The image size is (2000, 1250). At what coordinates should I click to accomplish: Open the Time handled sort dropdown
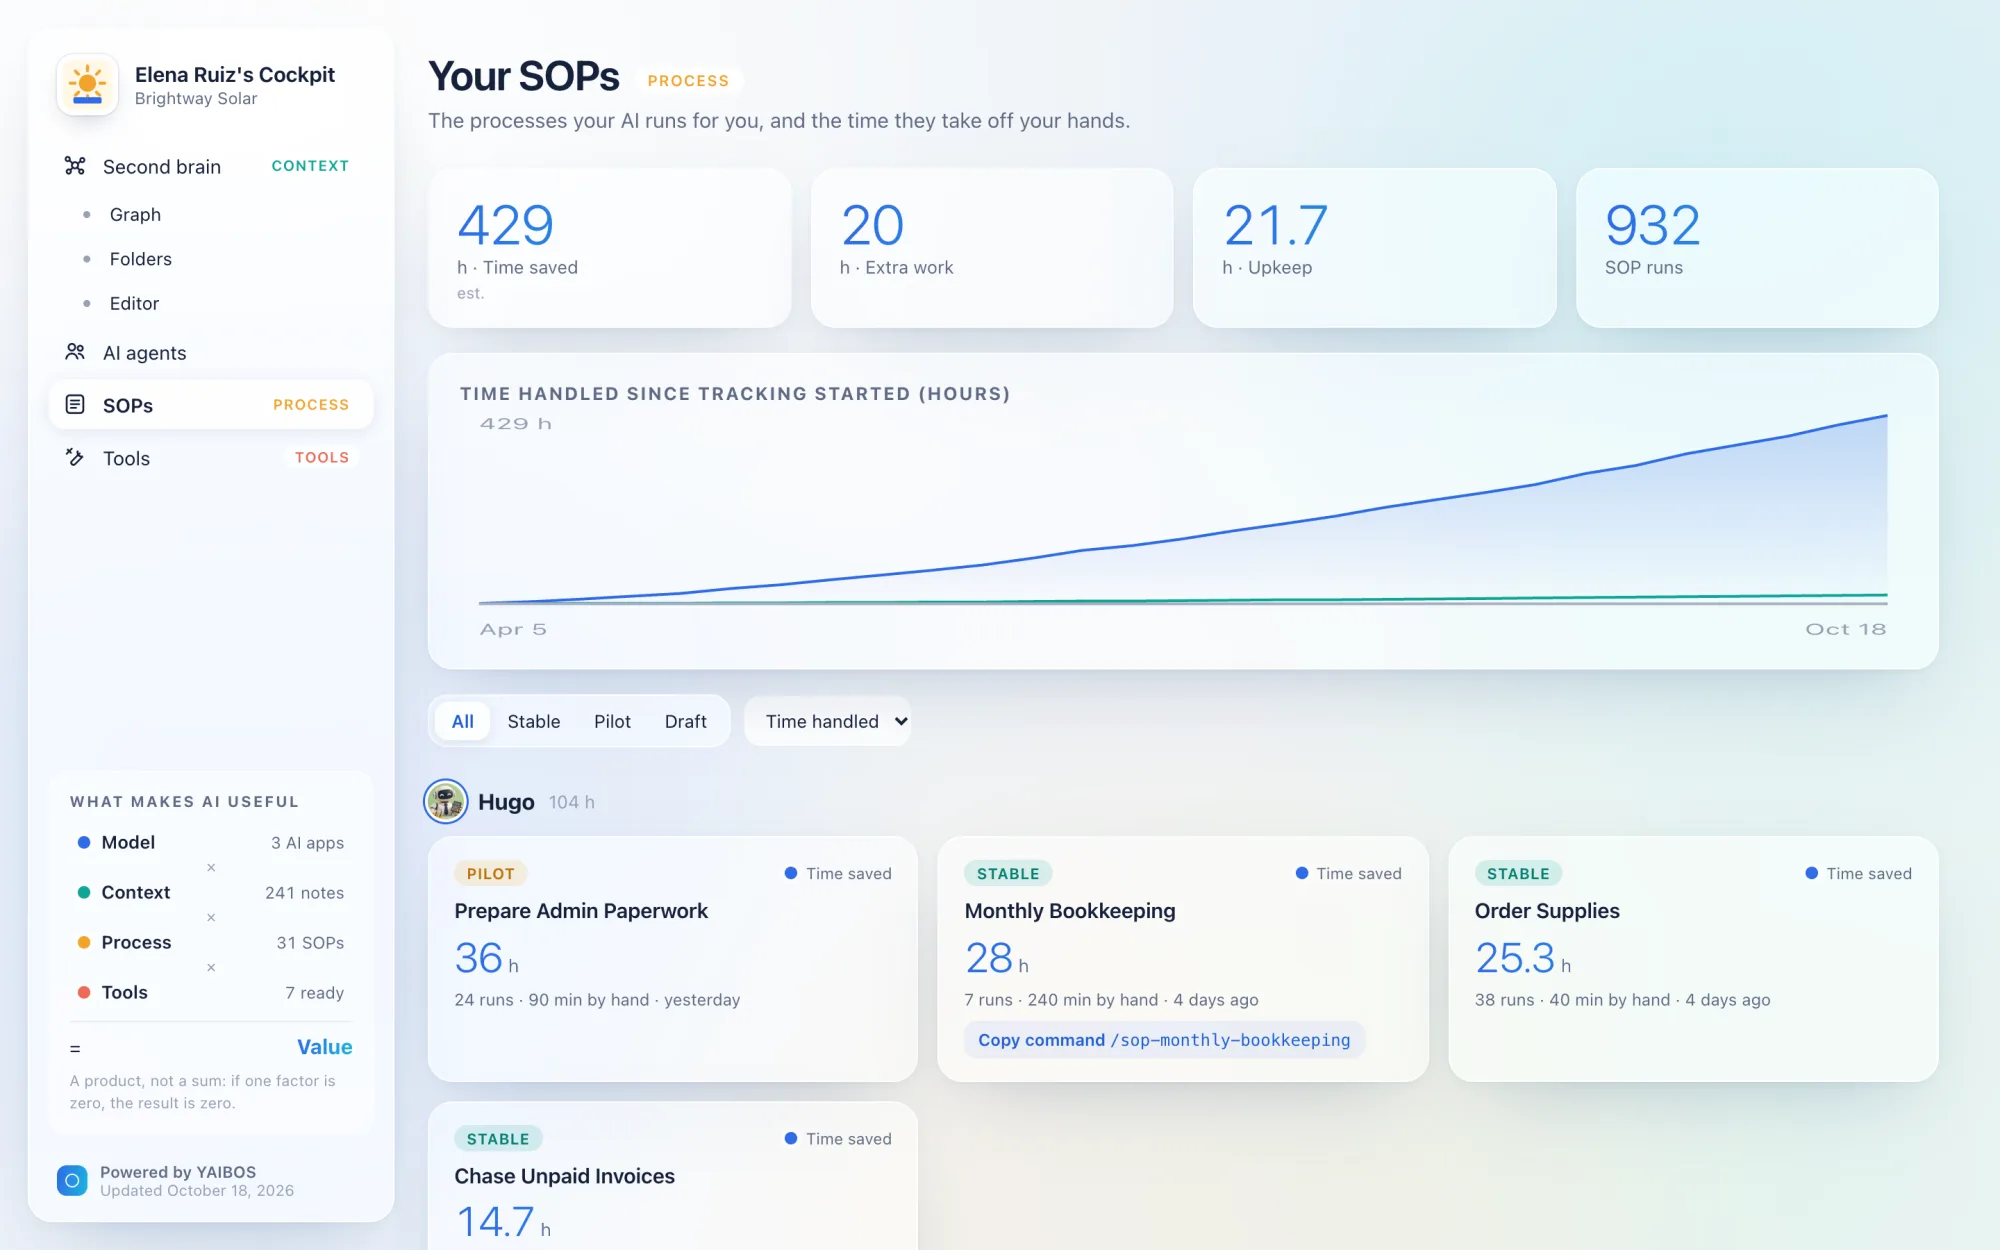click(x=828, y=721)
